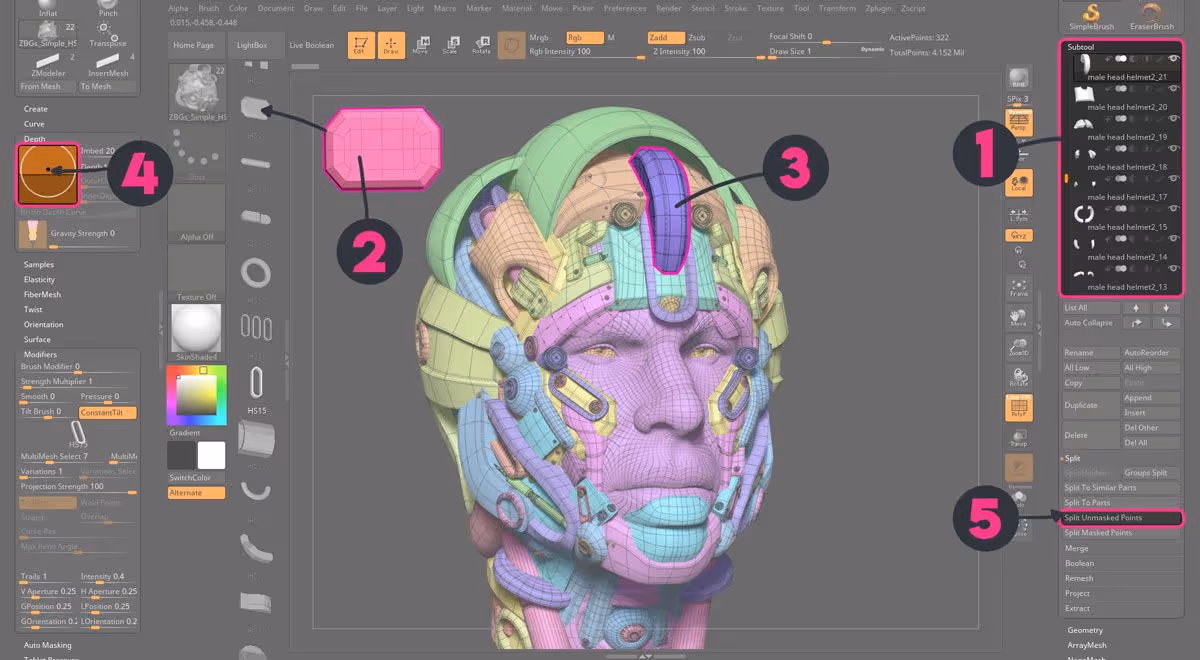
Task: Toggle visibility eye of male head helmet2_20
Action: pyautogui.click(x=1174, y=89)
